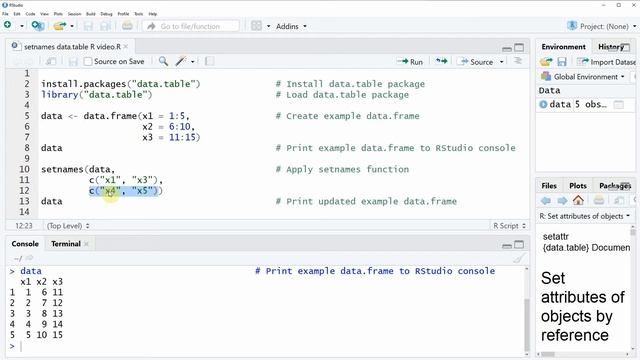Image resolution: width=640 pixels, height=360 pixels.
Task: Click Import Dataset in the Environment pane
Action: click(x=607, y=62)
